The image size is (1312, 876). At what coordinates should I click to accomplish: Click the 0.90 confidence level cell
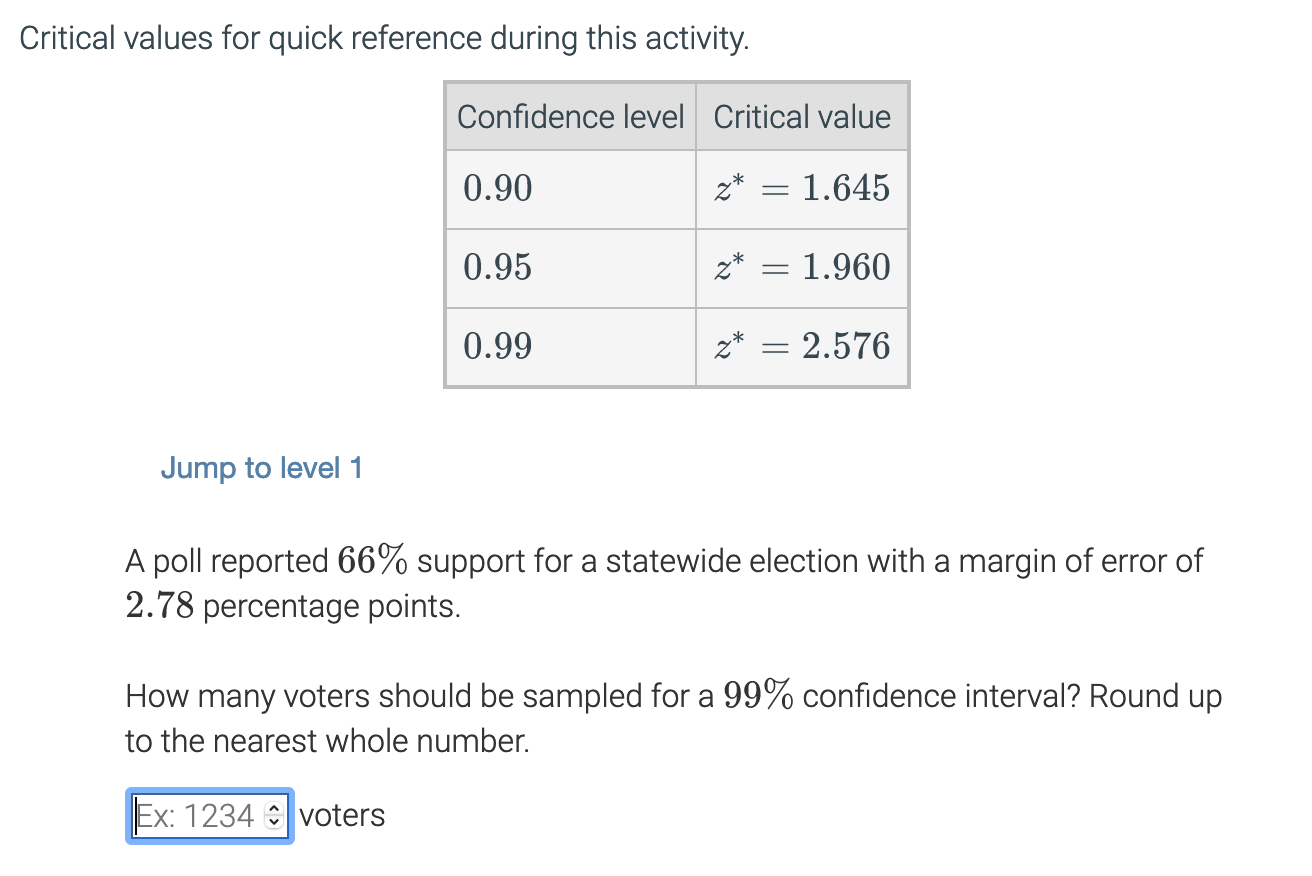pos(497,188)
